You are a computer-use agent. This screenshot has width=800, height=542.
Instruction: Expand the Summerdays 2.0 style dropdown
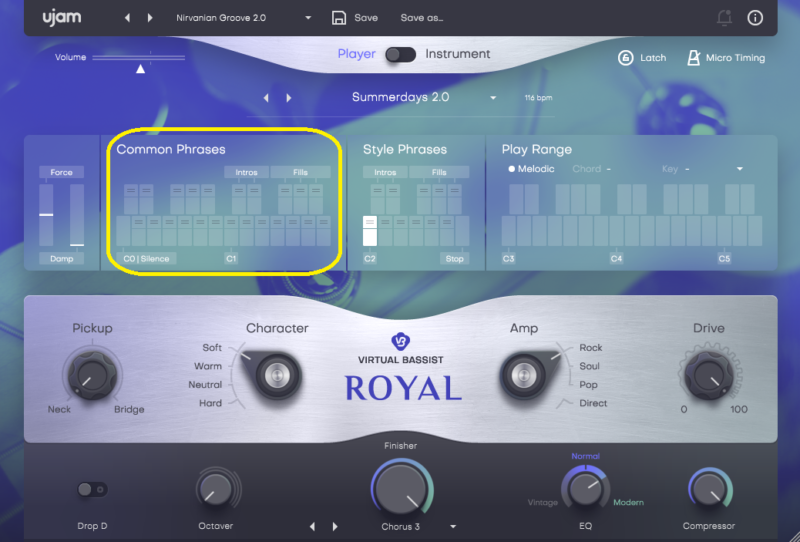coord(493,98)
